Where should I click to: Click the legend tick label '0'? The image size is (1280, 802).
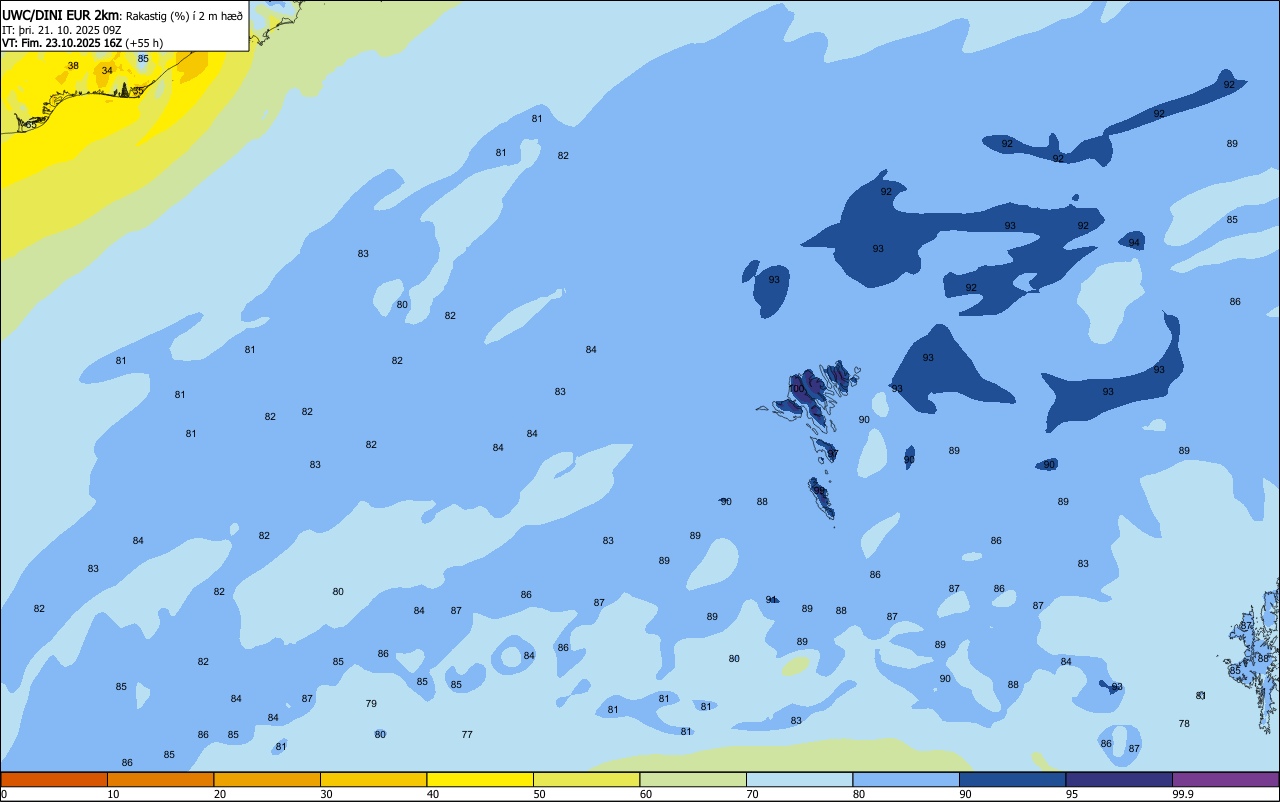click(4, 794)
